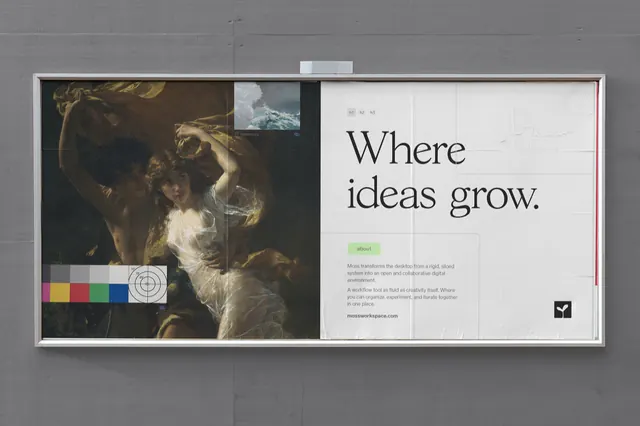Click the headline word "Where"
The image size is (640, 426).
click(x=406, y=148)
